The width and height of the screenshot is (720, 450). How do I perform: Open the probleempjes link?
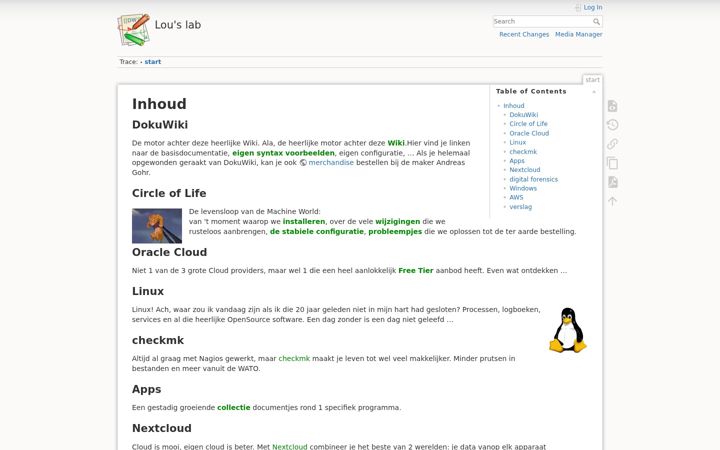(395, 231)
